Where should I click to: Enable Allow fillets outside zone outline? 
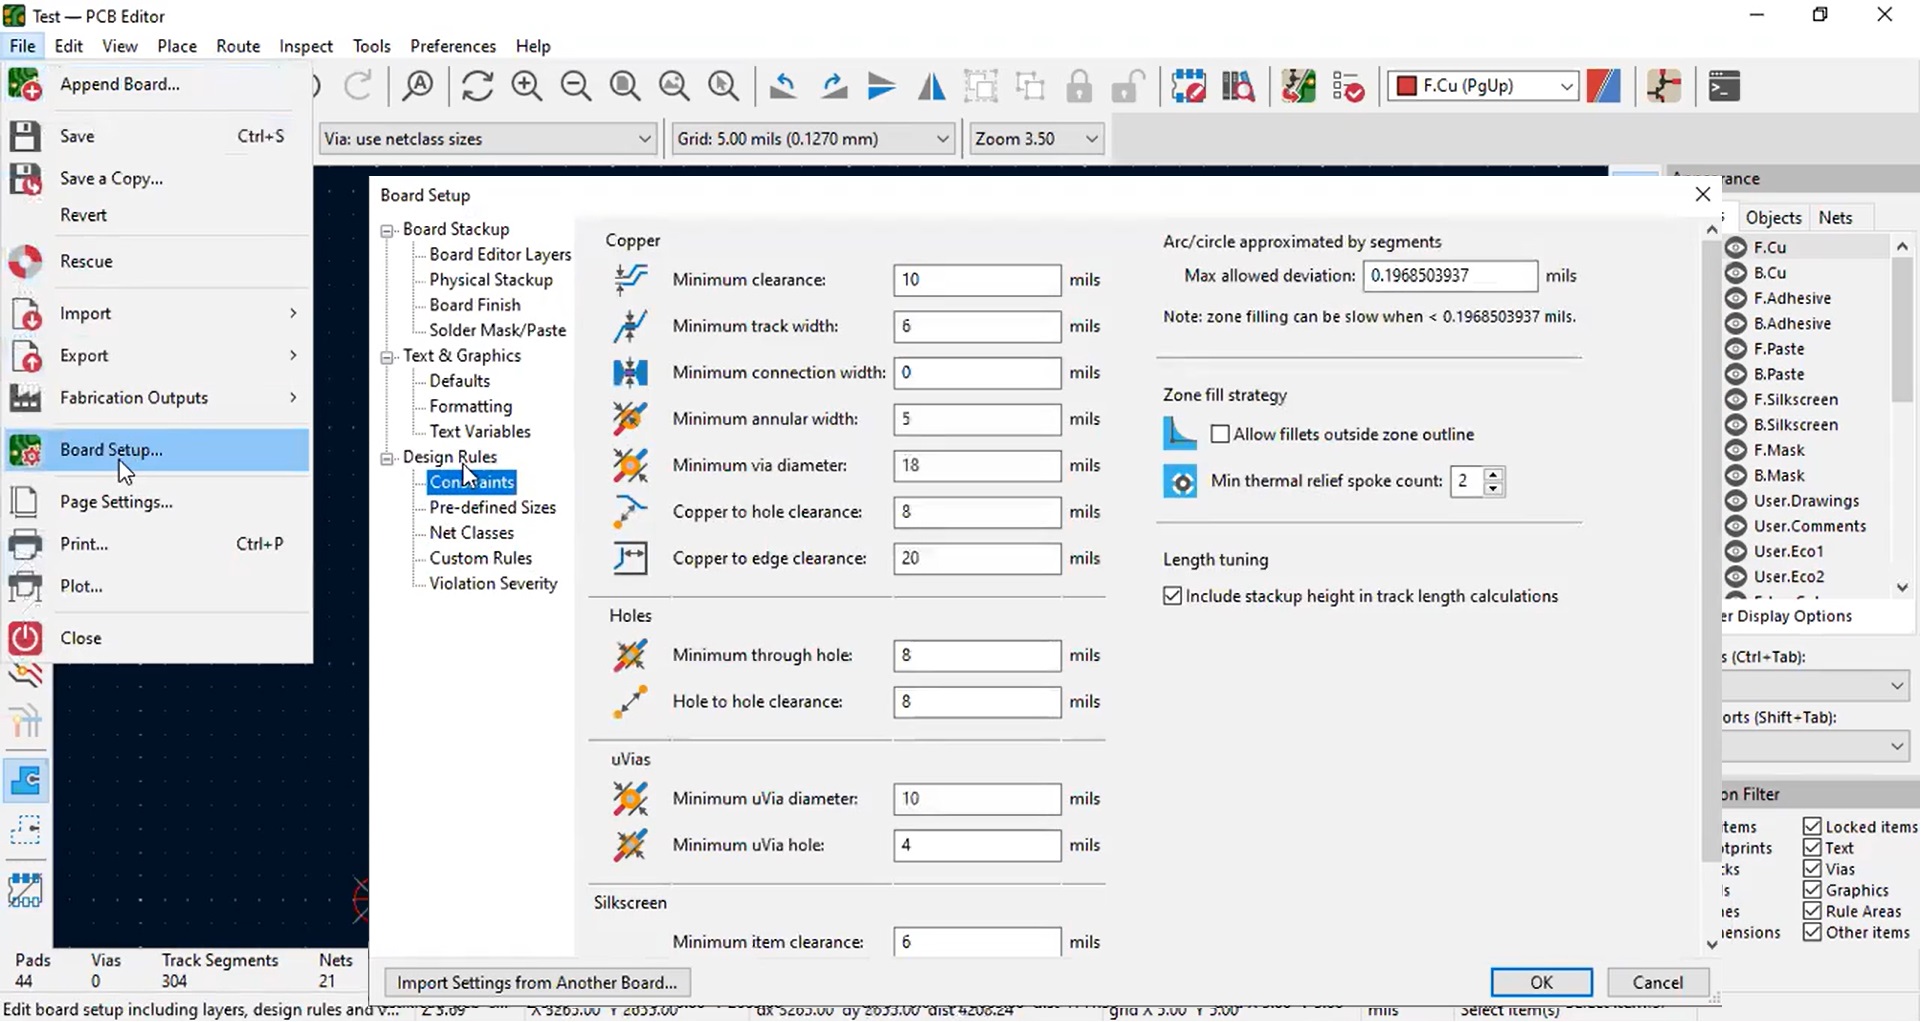(1222, 435)
